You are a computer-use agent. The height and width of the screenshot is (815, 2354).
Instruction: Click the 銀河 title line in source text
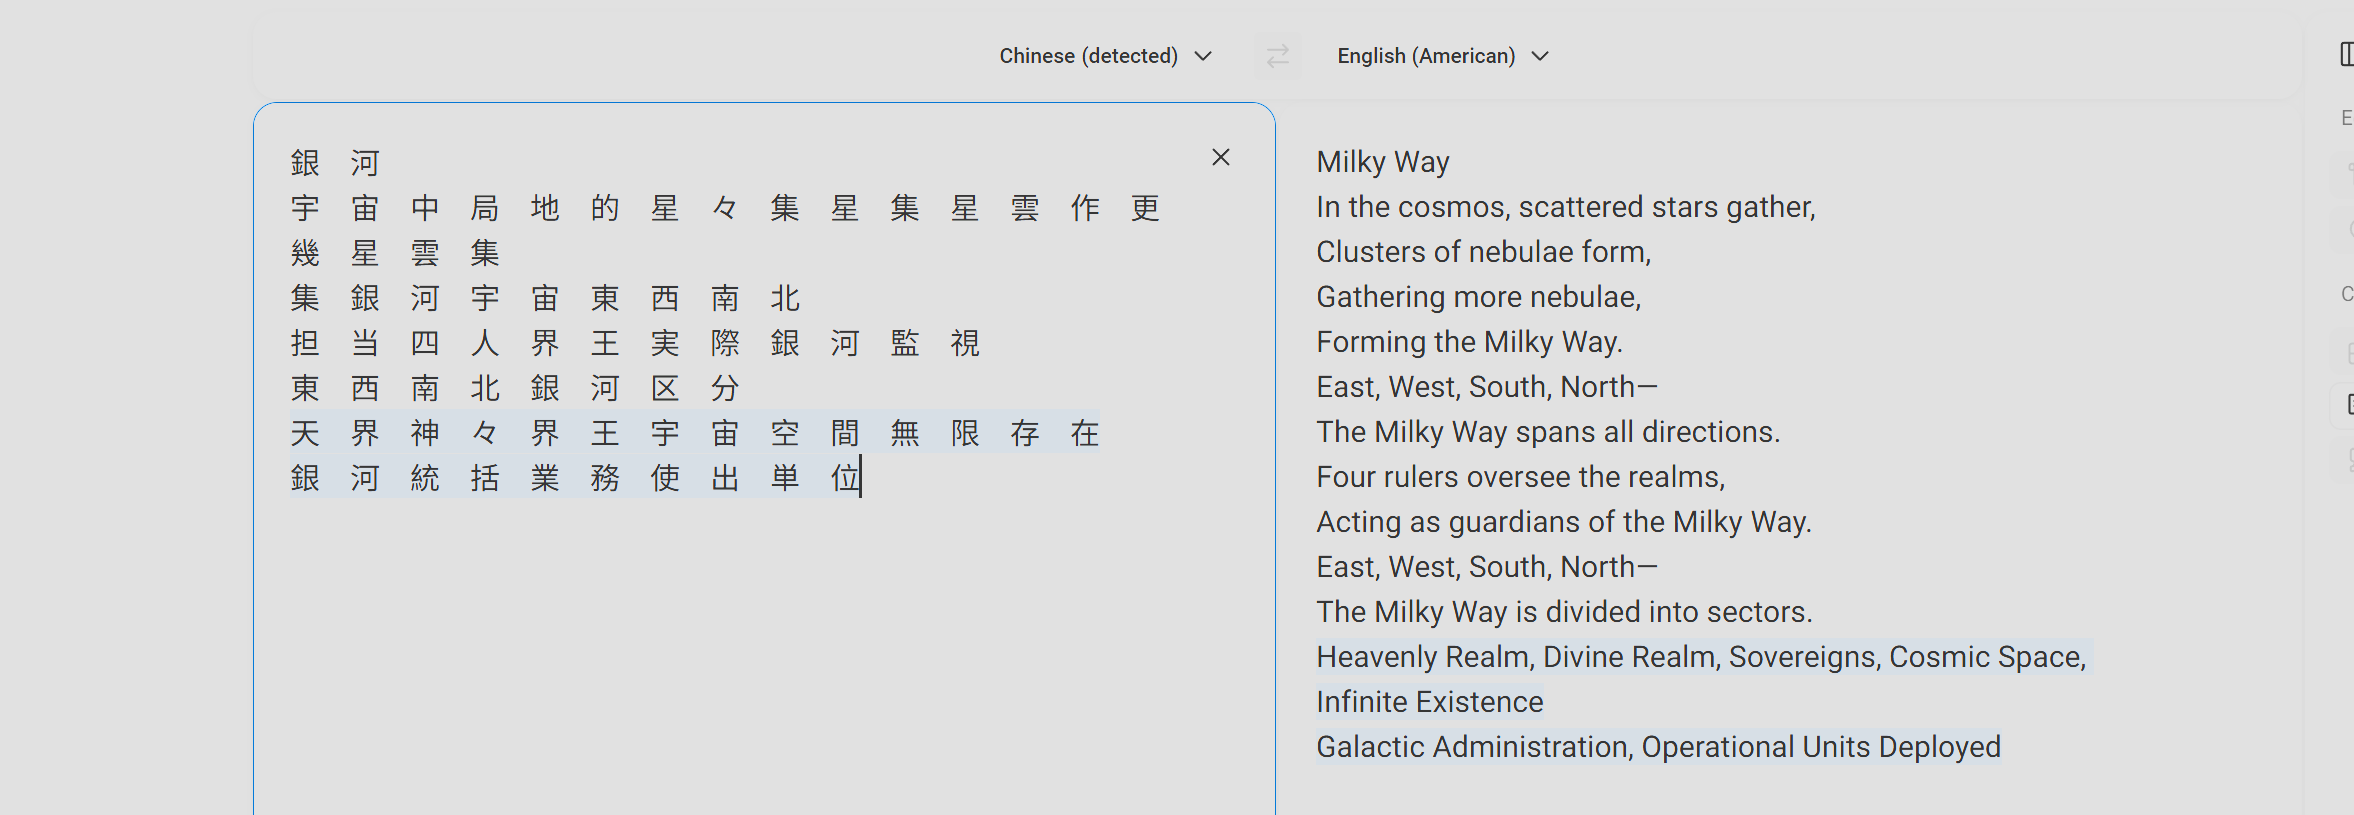(x=335, y=162)
